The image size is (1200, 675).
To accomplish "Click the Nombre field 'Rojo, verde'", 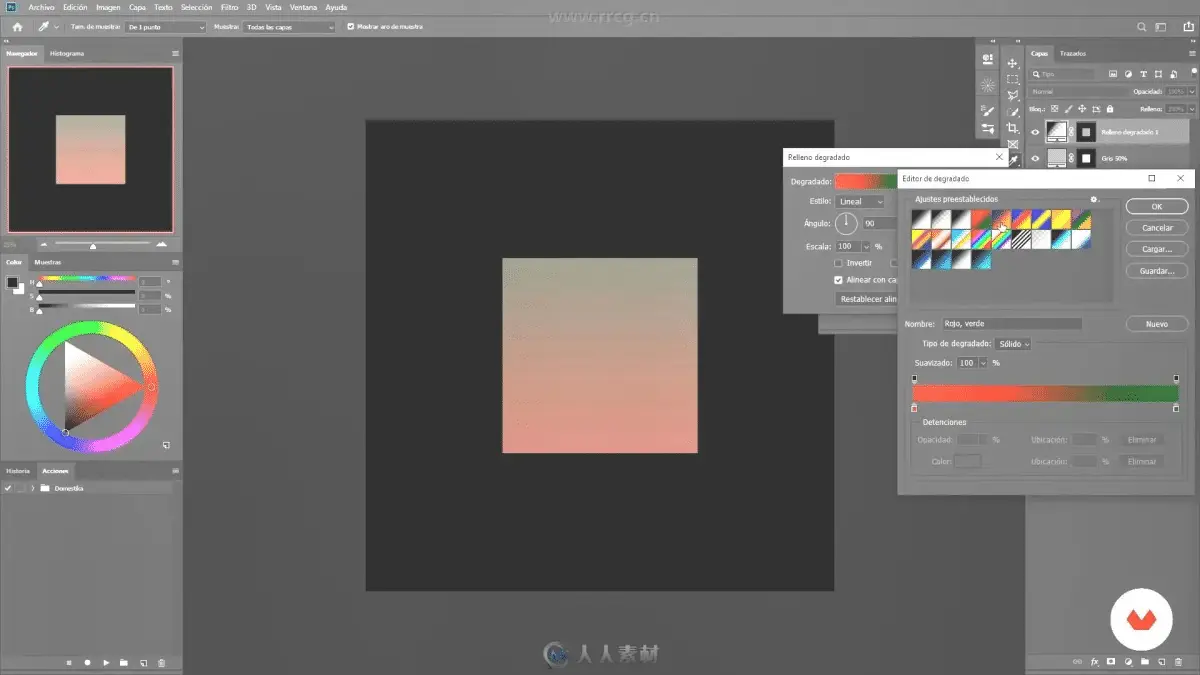I will pos(1011,324).
